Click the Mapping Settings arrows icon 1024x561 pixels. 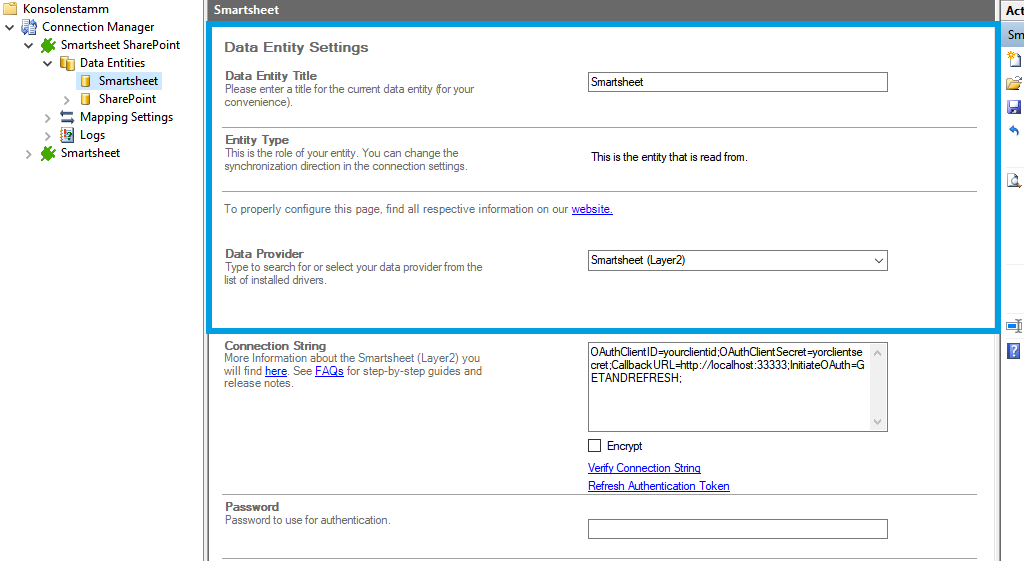coord(67,117)
